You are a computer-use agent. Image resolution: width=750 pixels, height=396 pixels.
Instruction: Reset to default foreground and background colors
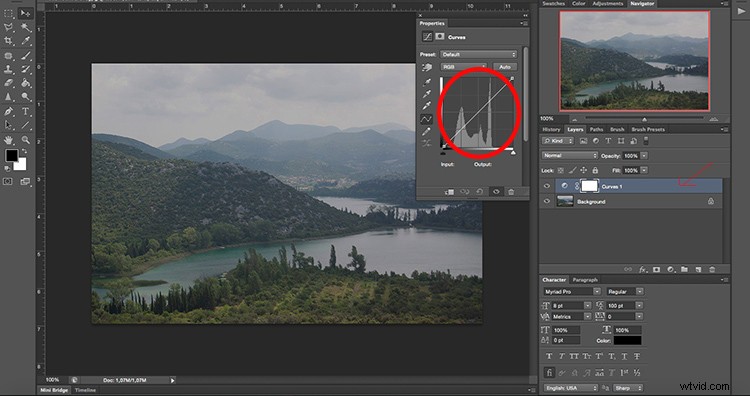(7, 168)
